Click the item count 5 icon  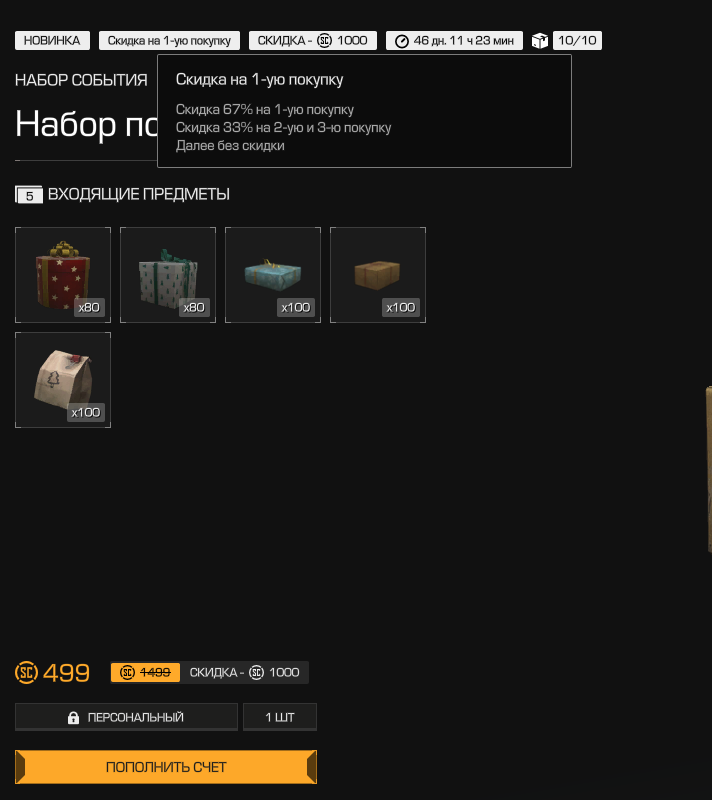click(x=29, y=195)
